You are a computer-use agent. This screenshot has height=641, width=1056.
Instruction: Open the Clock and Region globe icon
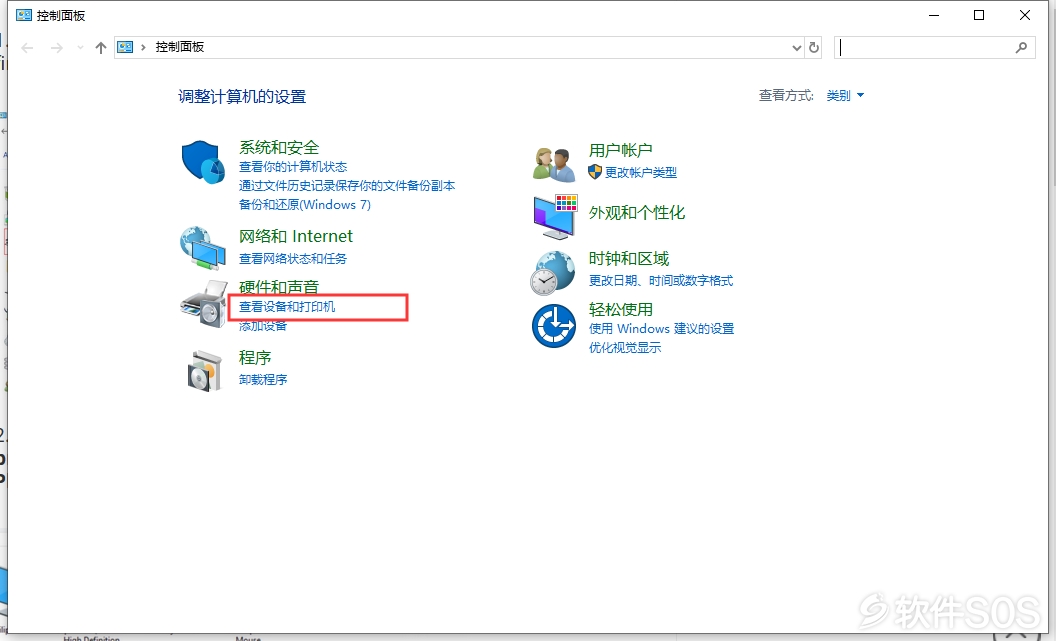coord(553,273)
